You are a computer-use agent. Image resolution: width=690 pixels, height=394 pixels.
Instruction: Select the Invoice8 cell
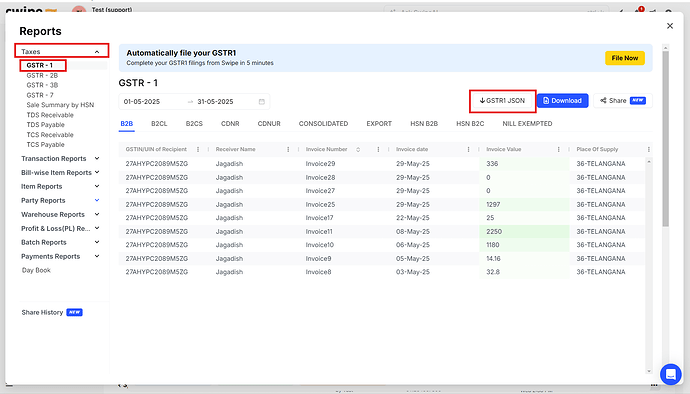(319, 272)
